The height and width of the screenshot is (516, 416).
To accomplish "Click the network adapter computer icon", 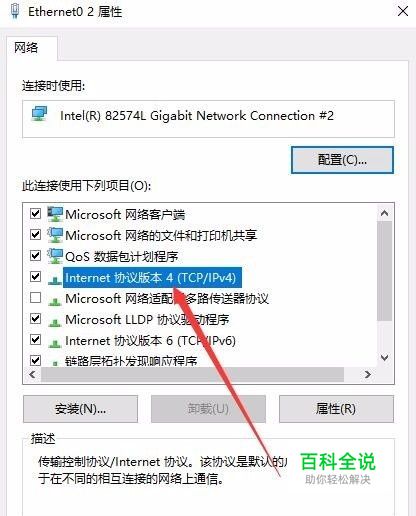I will point(39,114).
